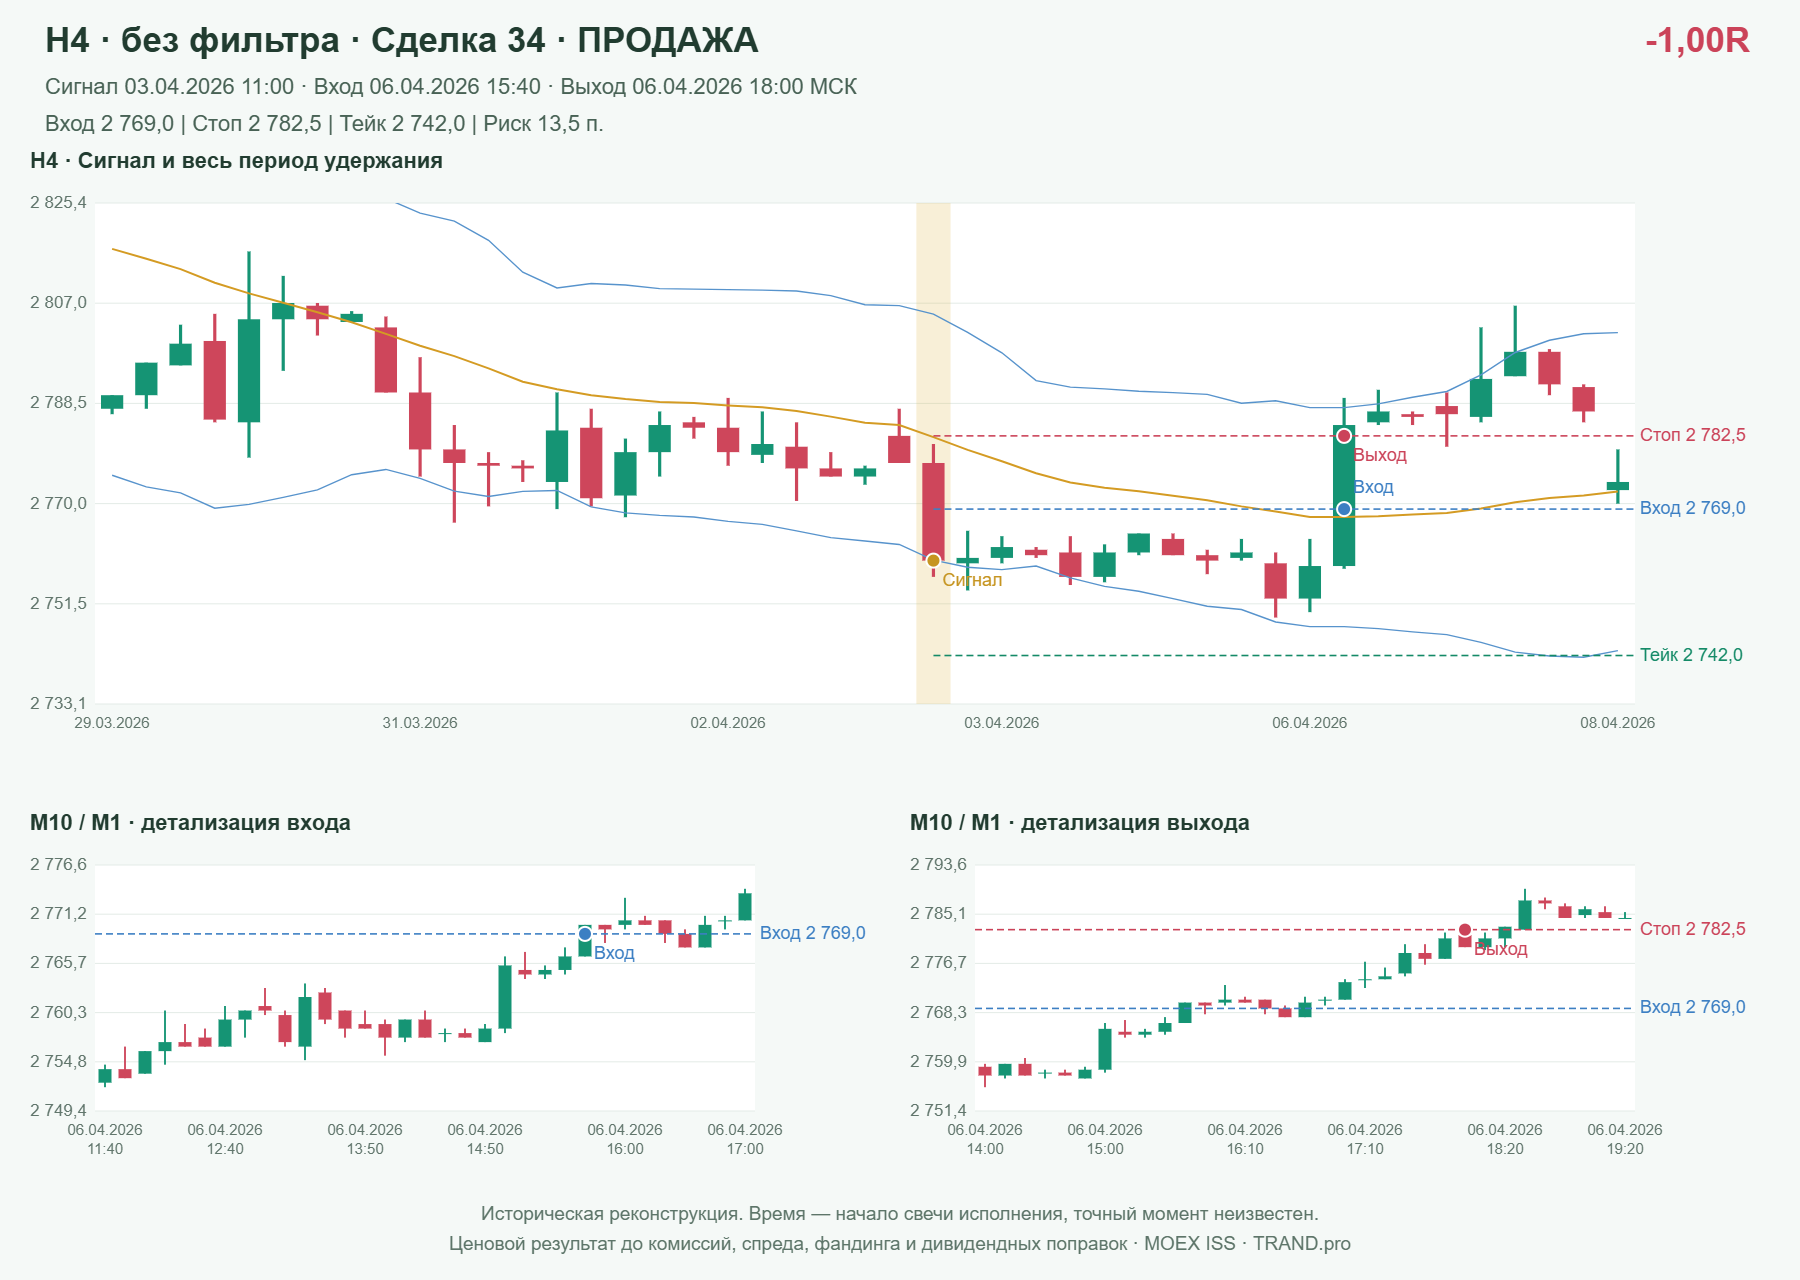Click the 'Стоп 2 782,5' label on H4 chart

[1693, 435]
